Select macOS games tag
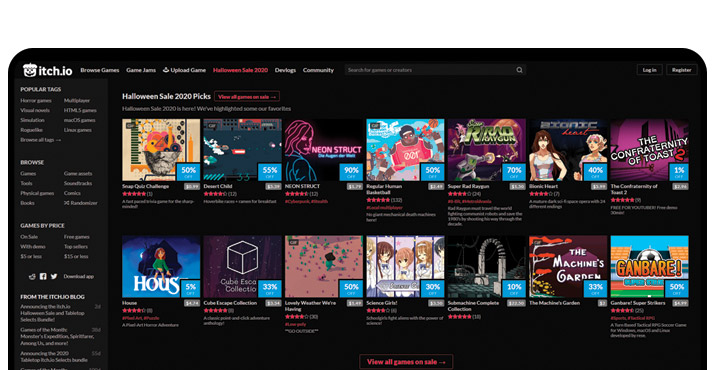 click(x=80, y=120)
